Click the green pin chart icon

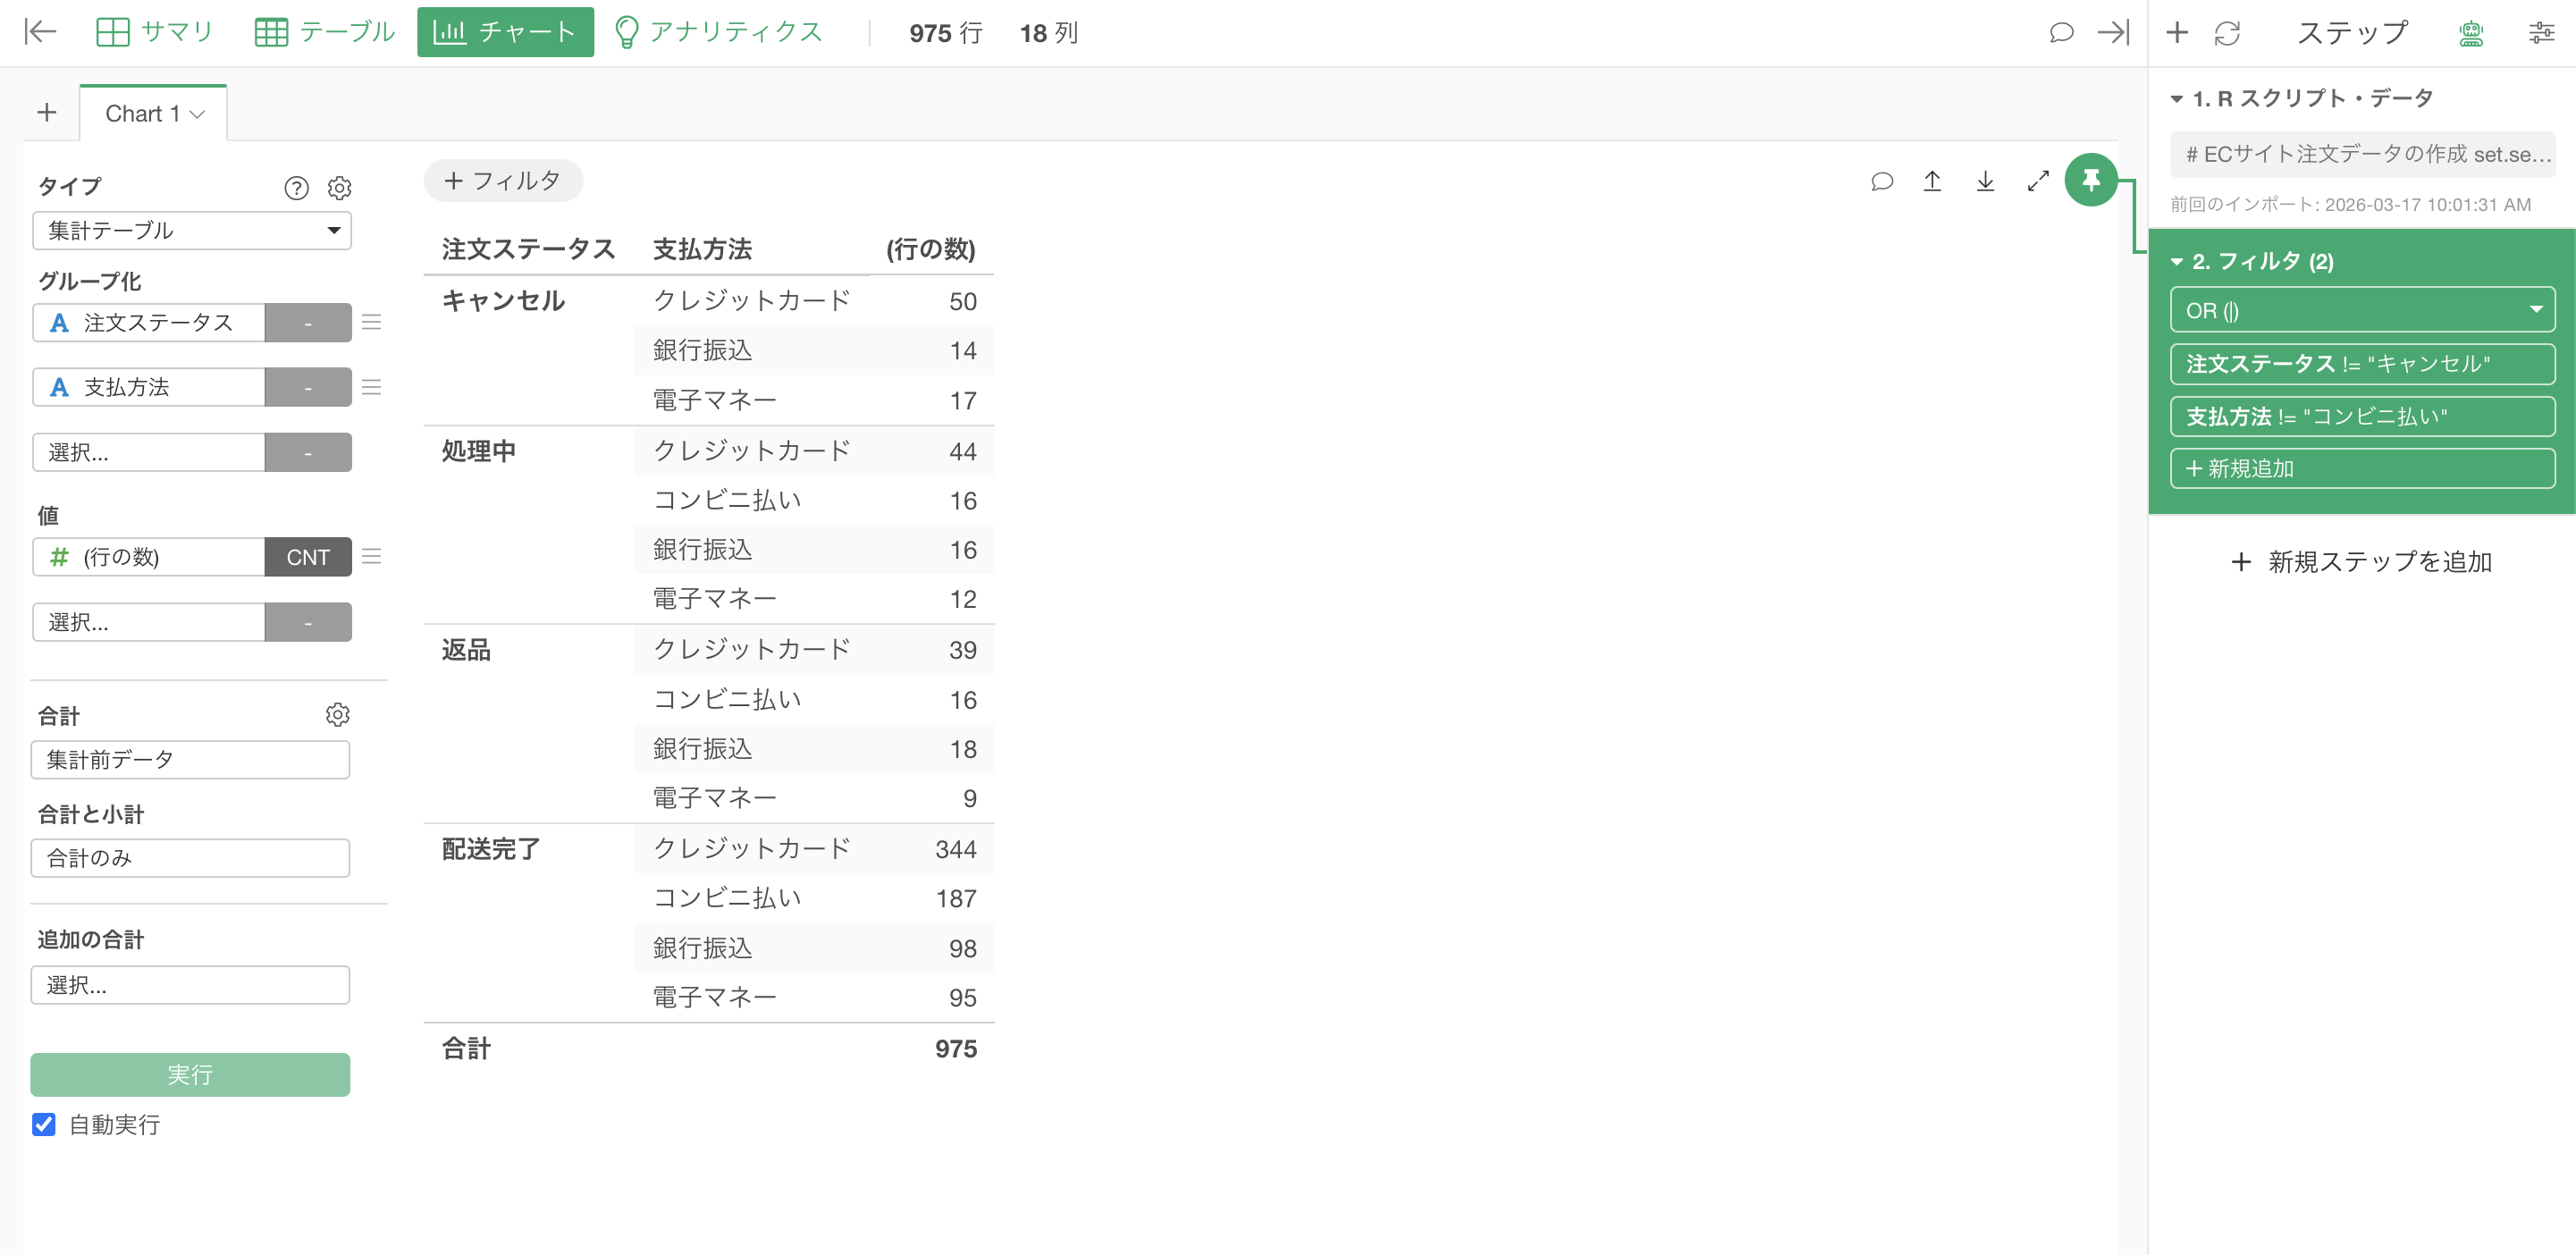[2090, 180]
